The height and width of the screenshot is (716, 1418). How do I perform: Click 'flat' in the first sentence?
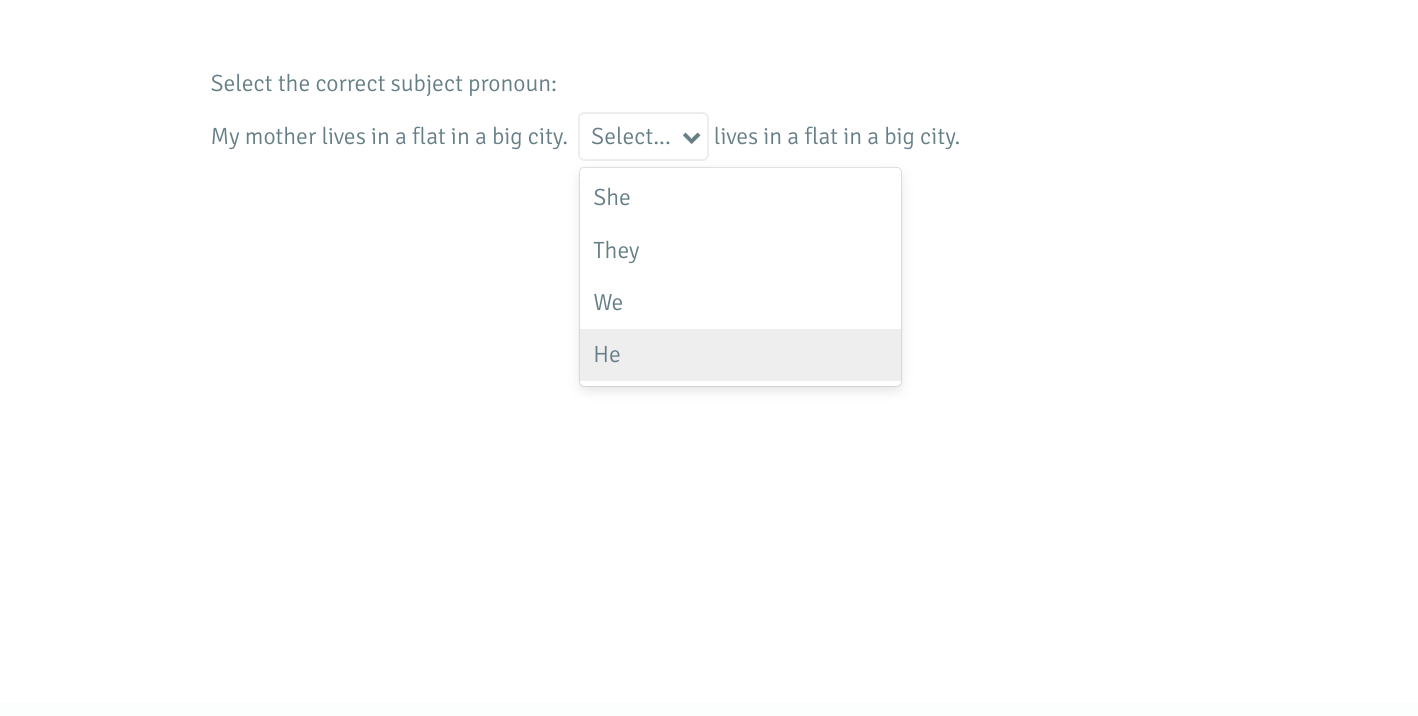428,137
